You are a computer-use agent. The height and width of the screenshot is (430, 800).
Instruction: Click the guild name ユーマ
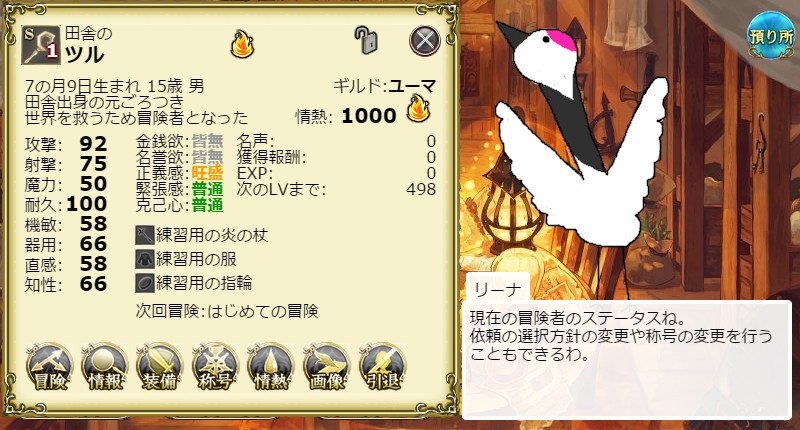(412, 86)
